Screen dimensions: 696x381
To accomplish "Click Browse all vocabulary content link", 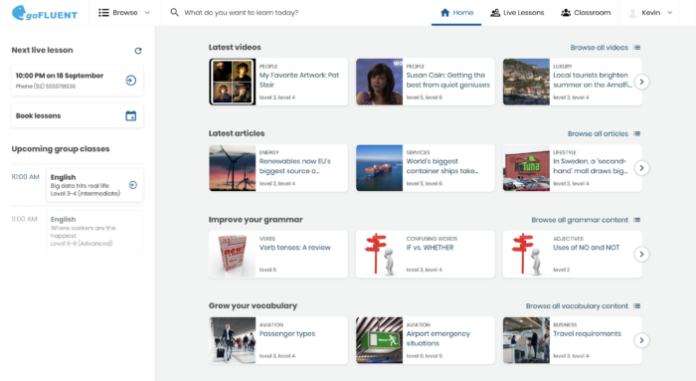I will coord(583,306).
